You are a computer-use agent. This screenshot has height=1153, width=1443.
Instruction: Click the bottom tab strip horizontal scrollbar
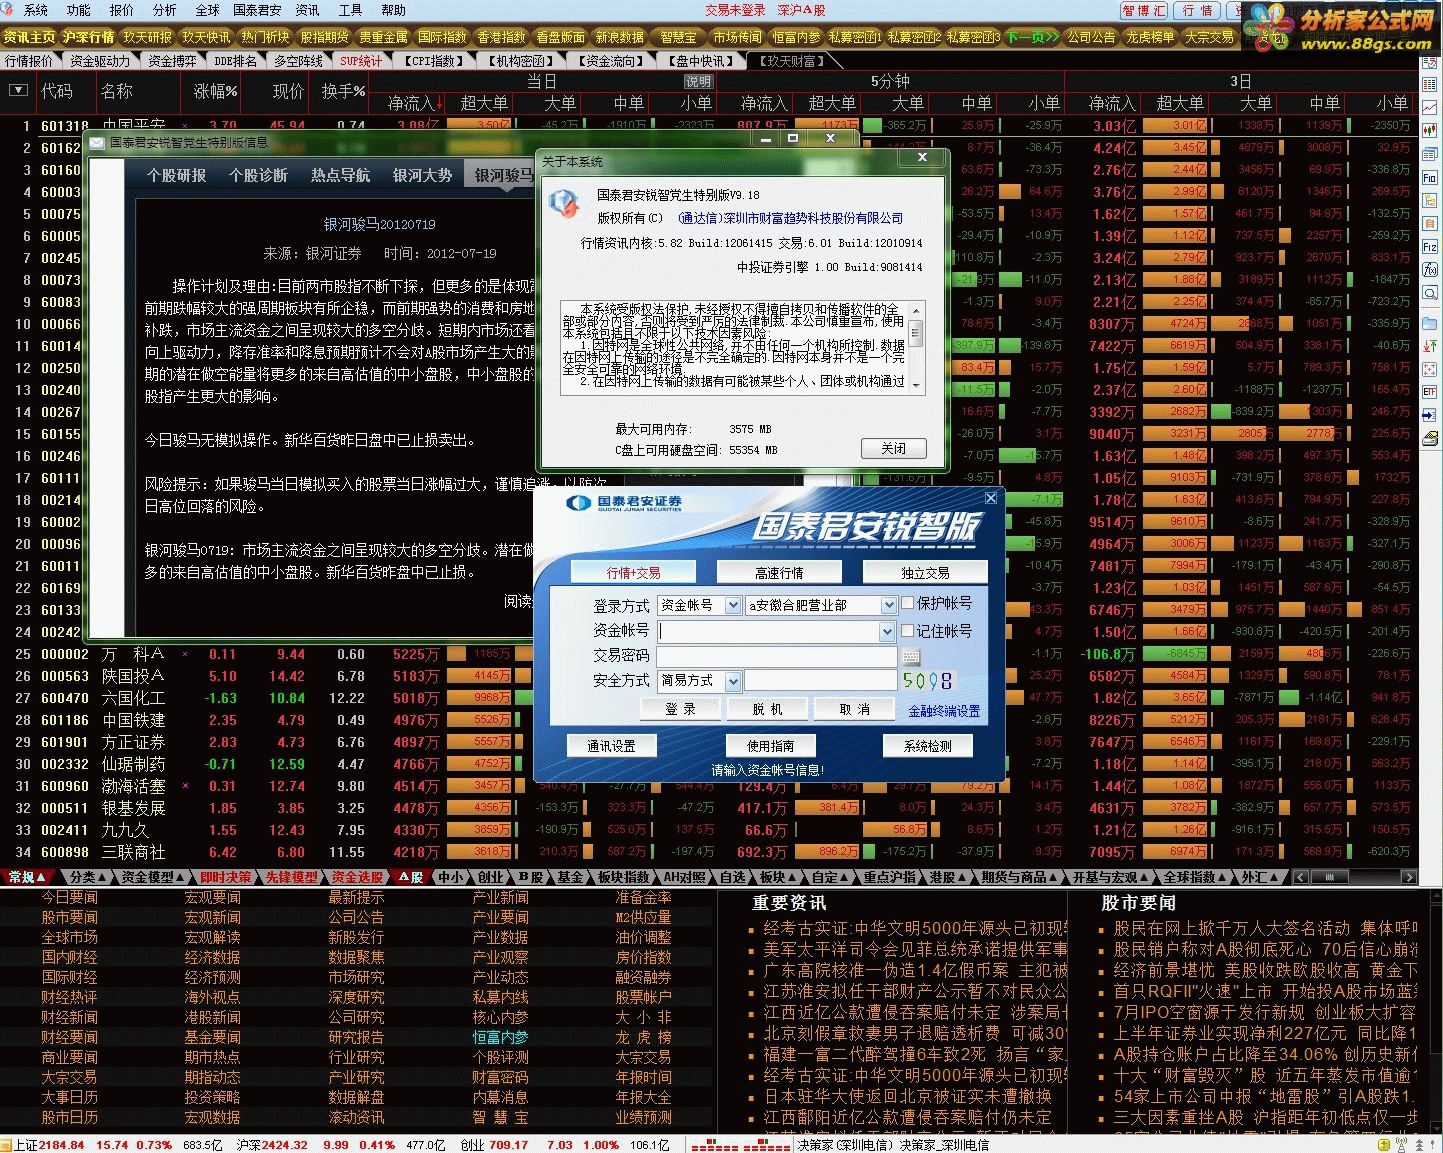click(1354, 877)
